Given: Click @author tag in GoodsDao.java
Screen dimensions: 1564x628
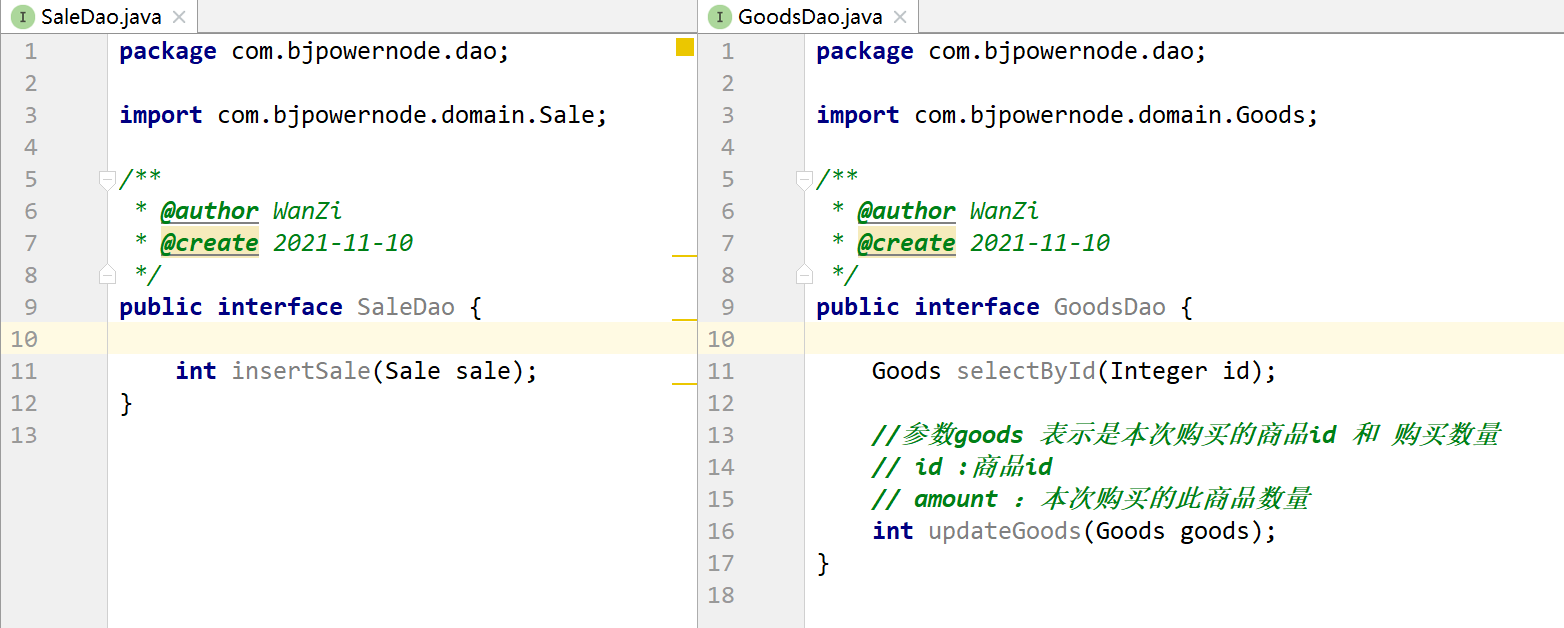Looking at the screenshot, I should [x=907, y=211].
